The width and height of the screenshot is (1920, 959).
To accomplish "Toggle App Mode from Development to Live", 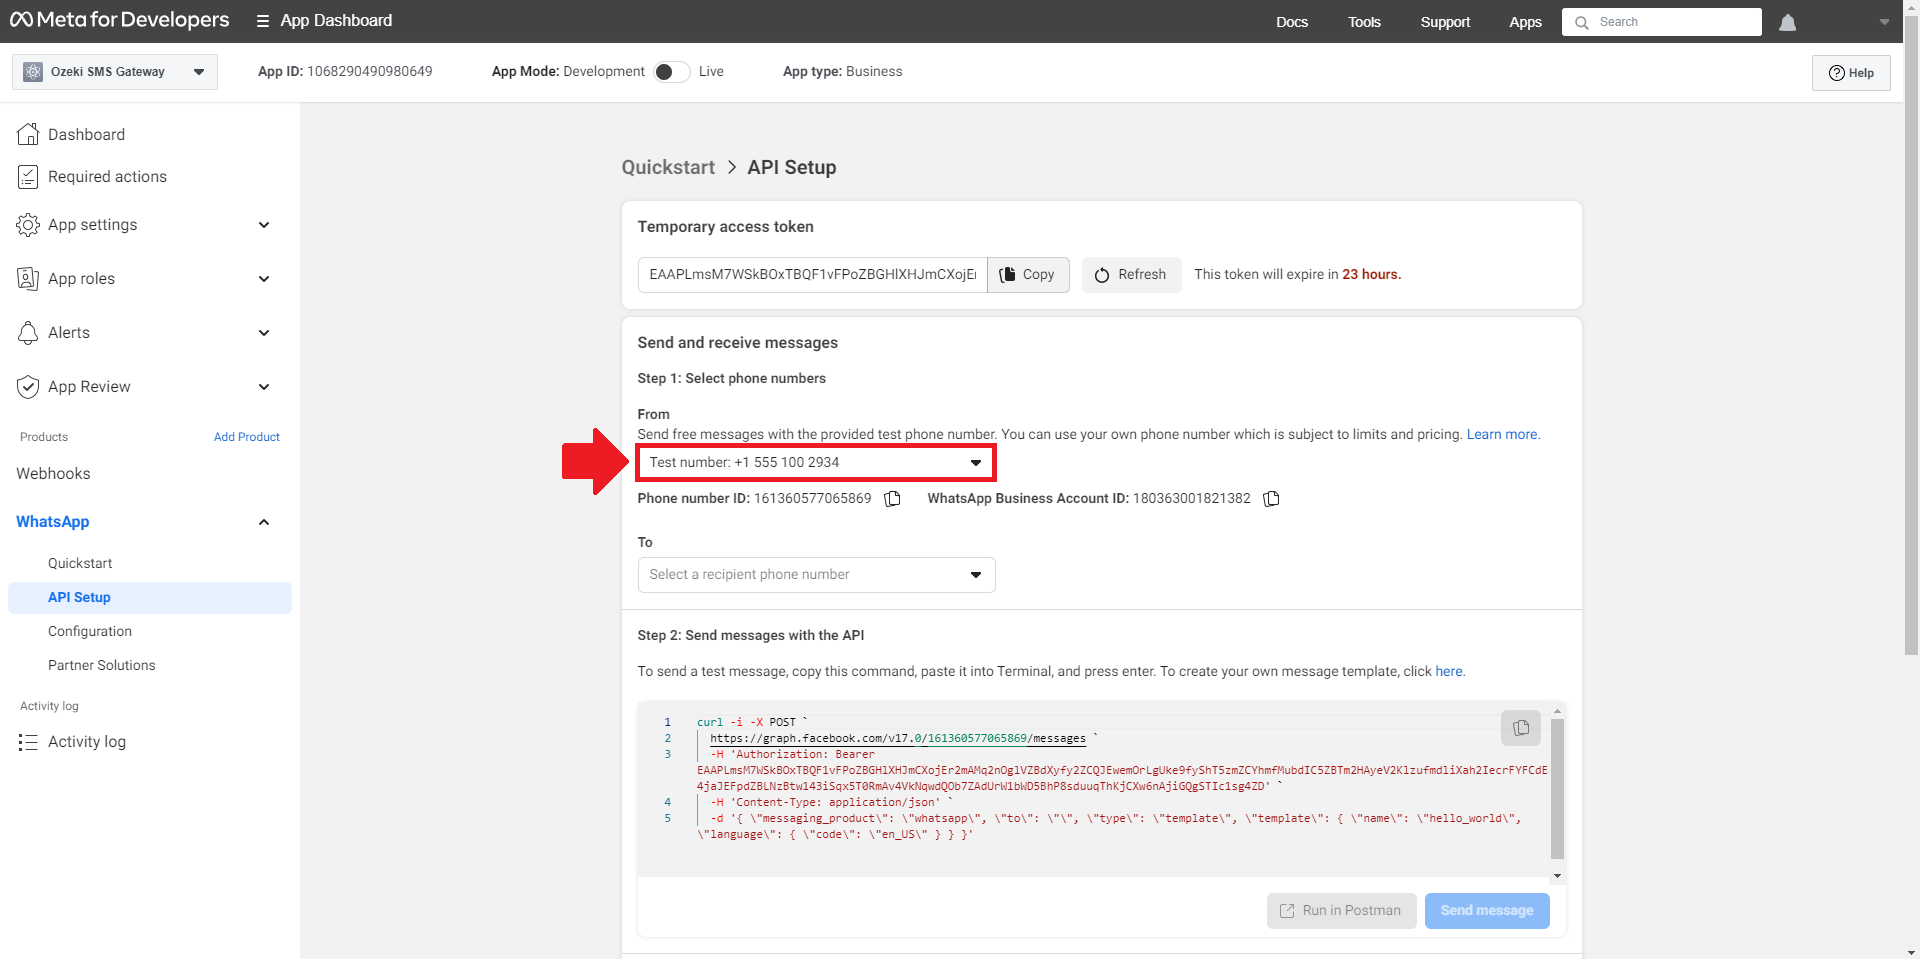I will [x=672, y=72].
